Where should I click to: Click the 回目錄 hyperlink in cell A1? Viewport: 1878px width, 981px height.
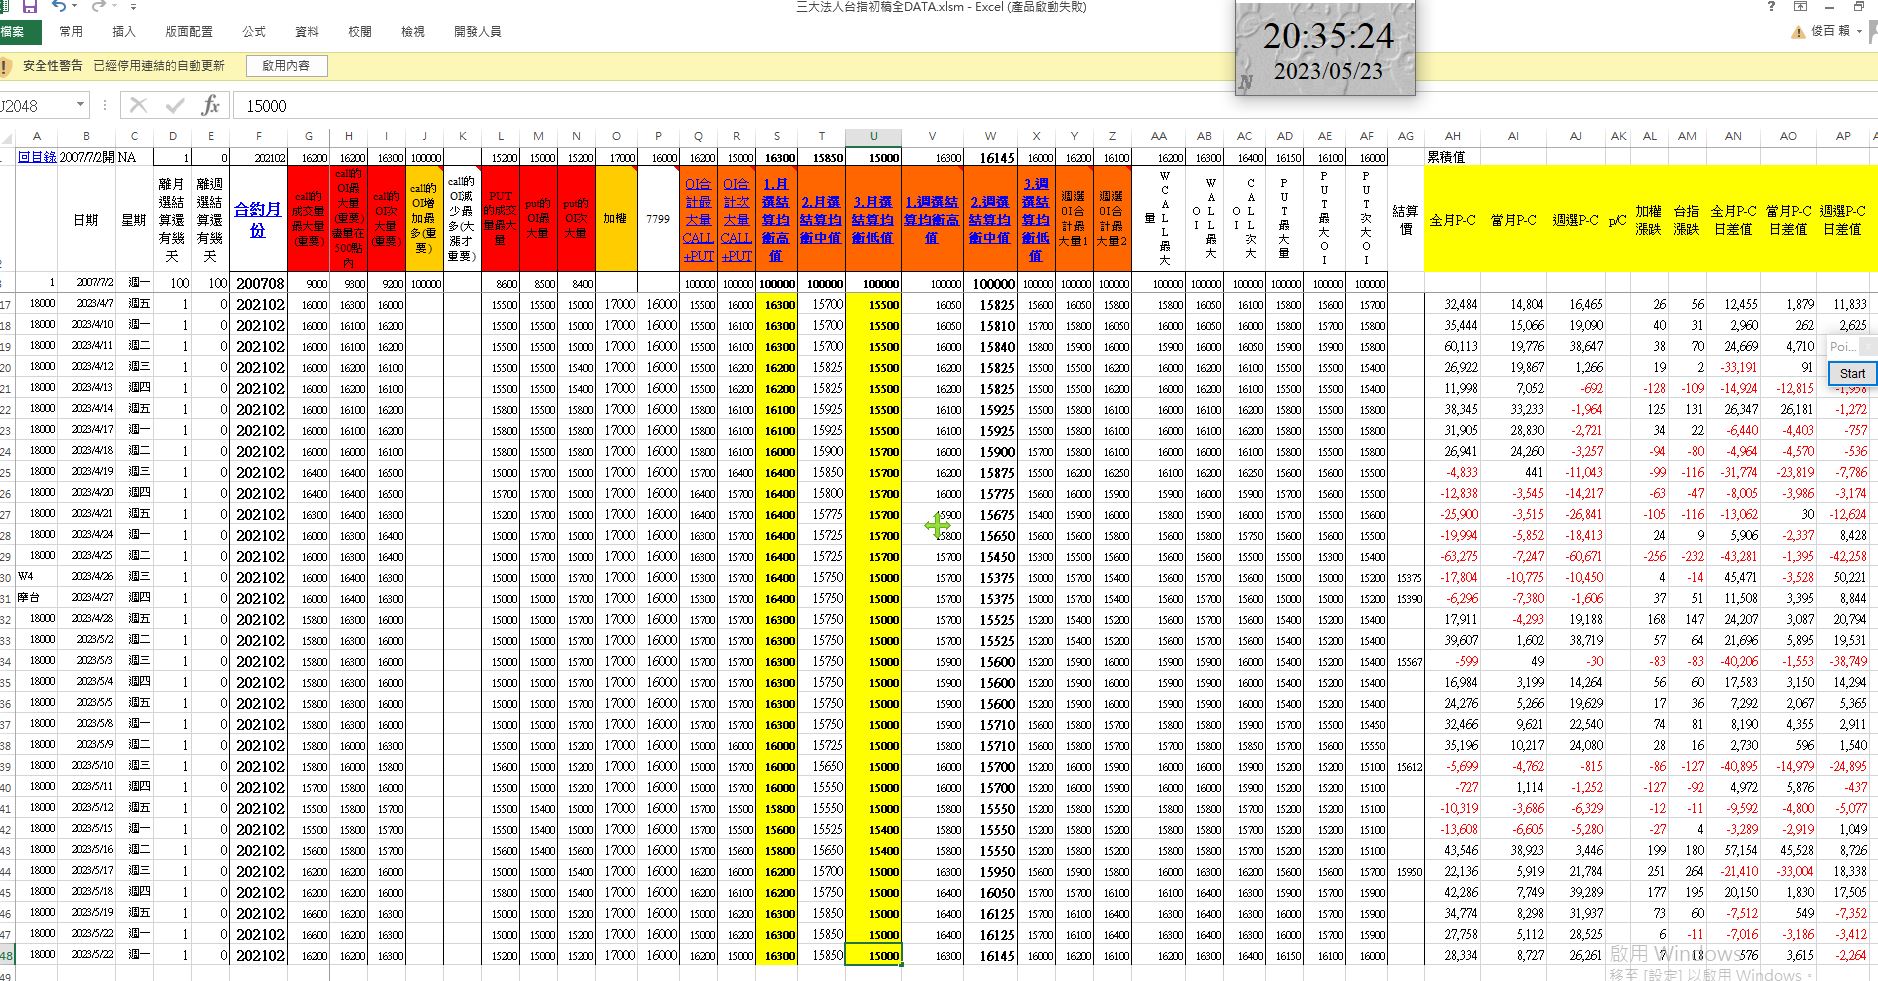(37, 157)
